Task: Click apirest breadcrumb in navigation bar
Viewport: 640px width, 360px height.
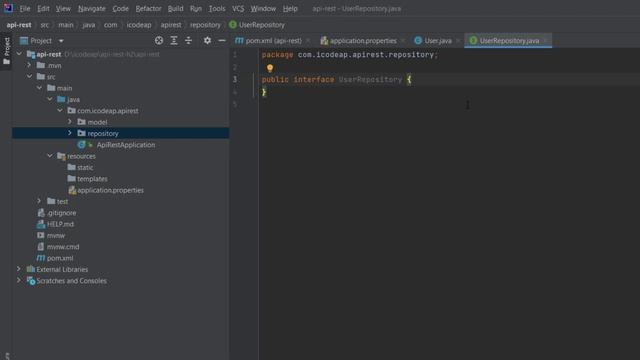Action: point(171,25)
